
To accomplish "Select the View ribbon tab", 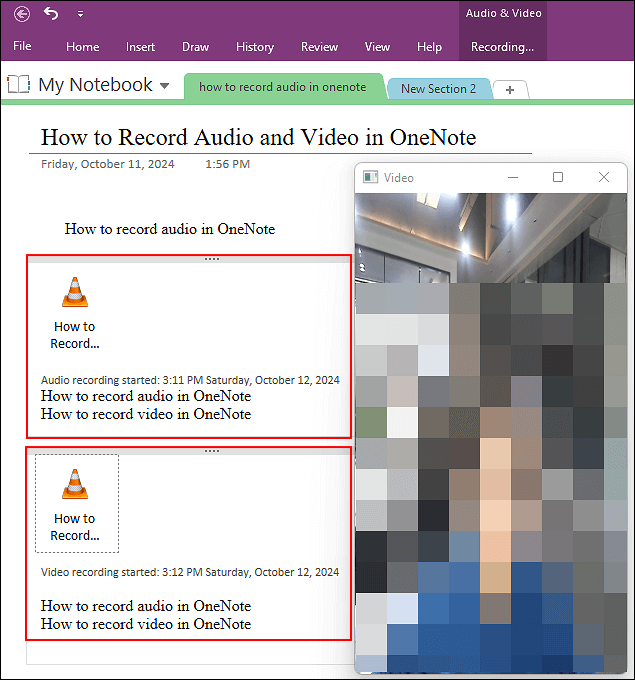I will (377, 46).
